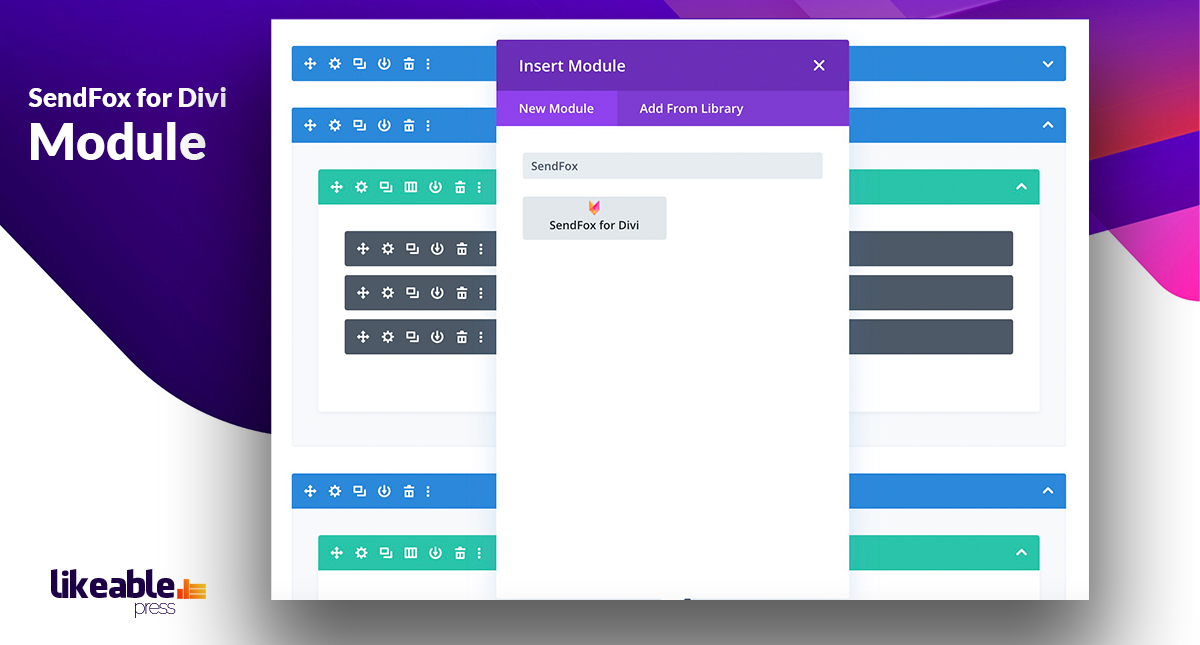
Task: Open settings of third dark module bar
Action: pyautogui.click(x=388, y=337)
